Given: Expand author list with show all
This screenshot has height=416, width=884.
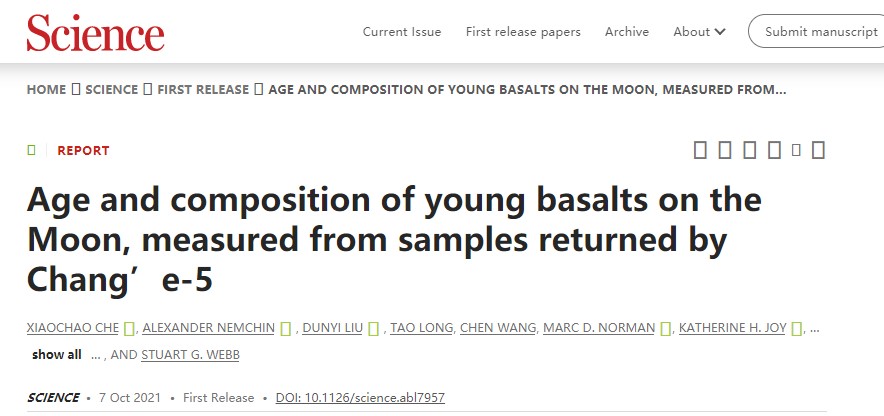Looking at the screenshot, I should point(57,354).
